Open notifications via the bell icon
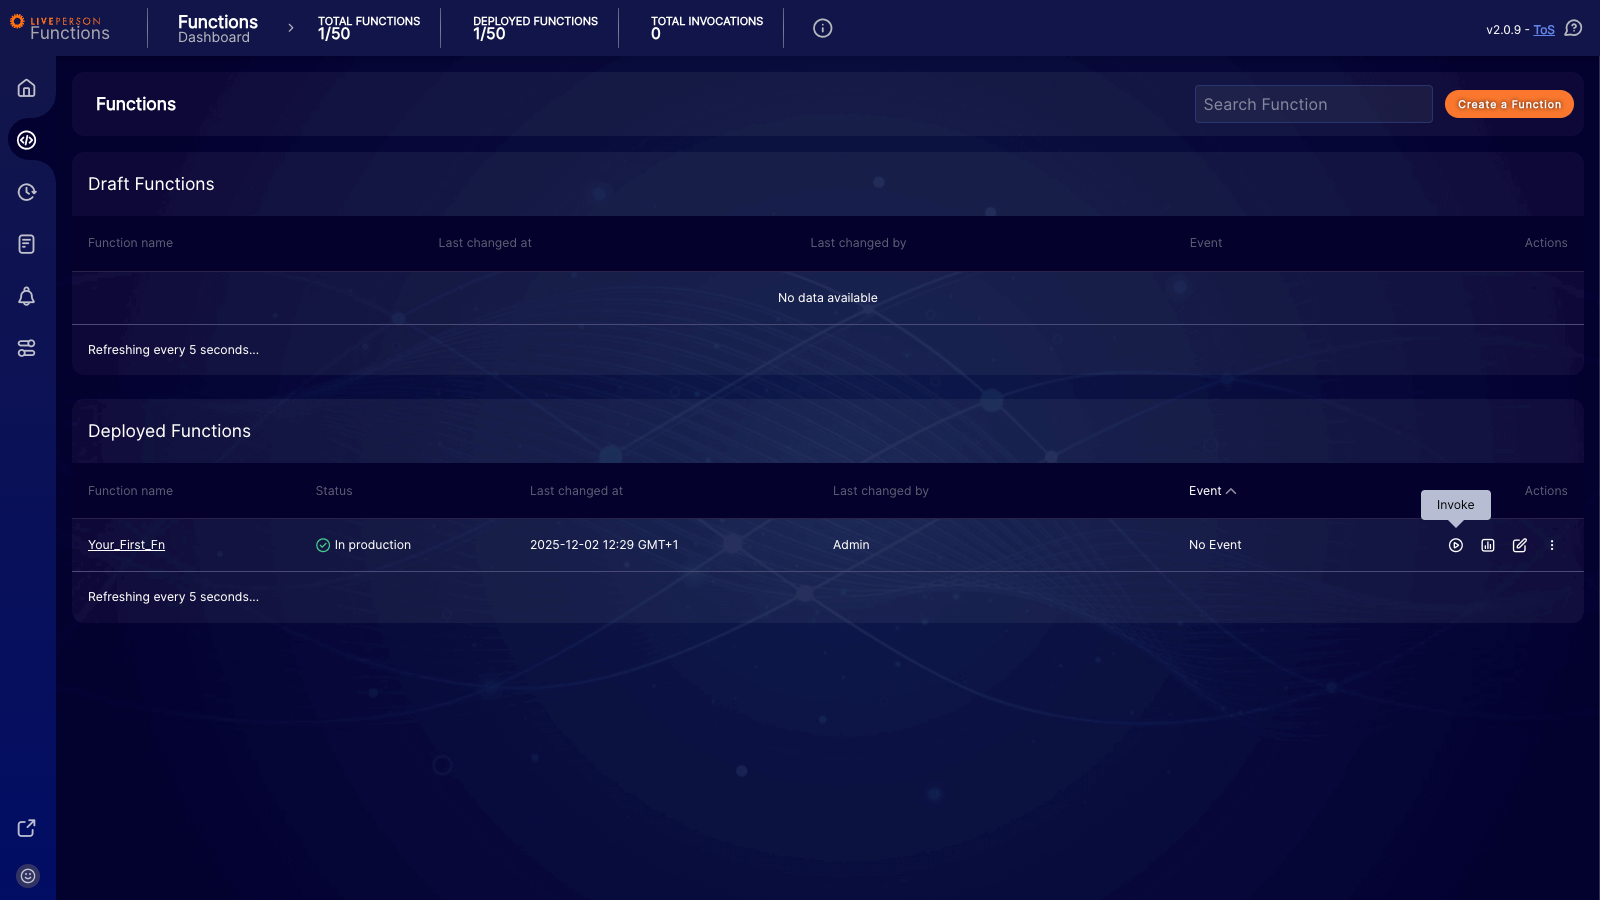Image resolution: width=1600 pixels, height=900 pixels. pyautogui.click(x=27, y=296)
